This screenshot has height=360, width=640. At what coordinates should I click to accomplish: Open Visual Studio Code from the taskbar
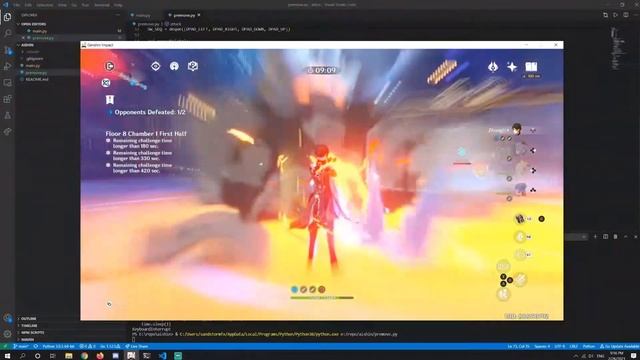pyautogui.click(x=162, y=356)
